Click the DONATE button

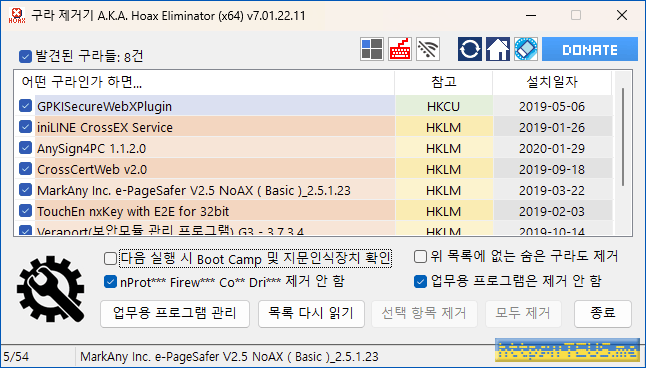click(x=590, y=49)
